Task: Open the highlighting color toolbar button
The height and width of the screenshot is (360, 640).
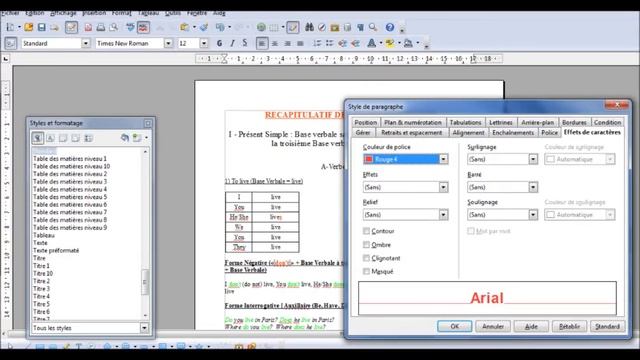Action: 390,43
